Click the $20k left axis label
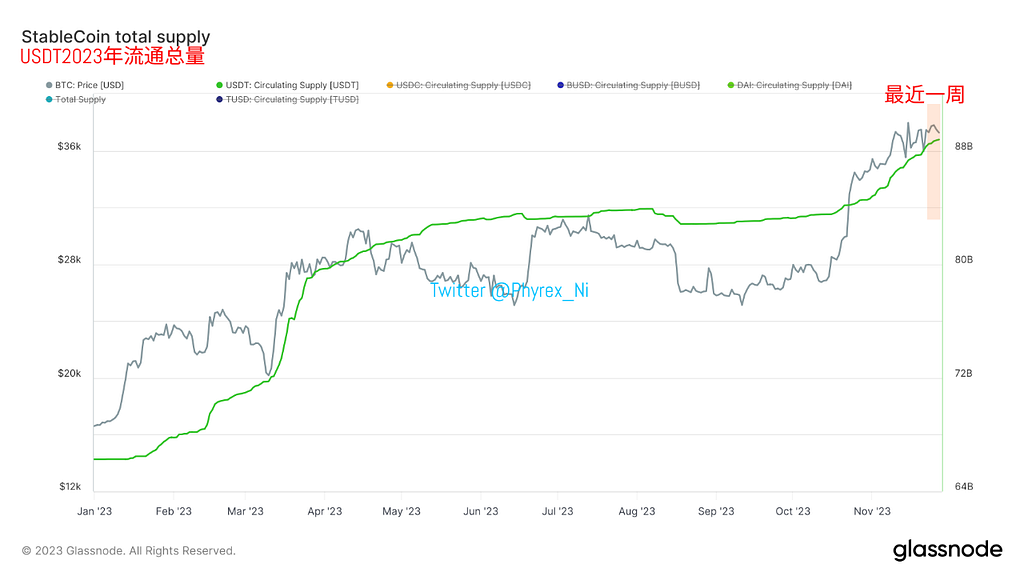The image size is (1024, 576). click(69, 374)
